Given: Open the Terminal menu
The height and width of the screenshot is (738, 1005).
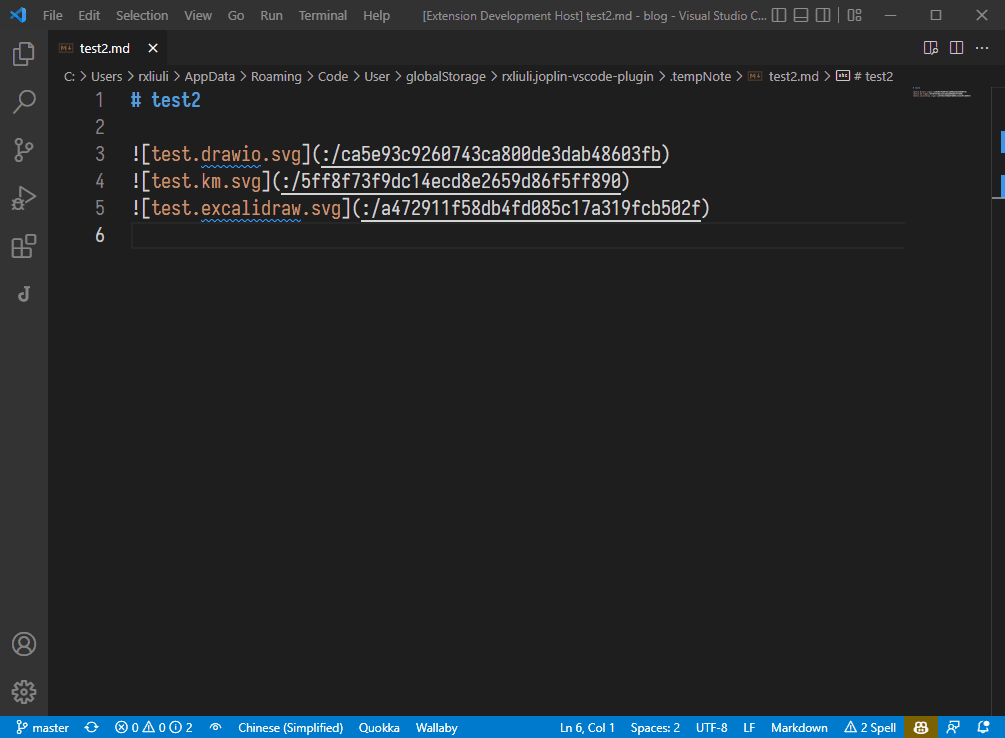Looking at the screenshot, I should (x=322, y=15).
